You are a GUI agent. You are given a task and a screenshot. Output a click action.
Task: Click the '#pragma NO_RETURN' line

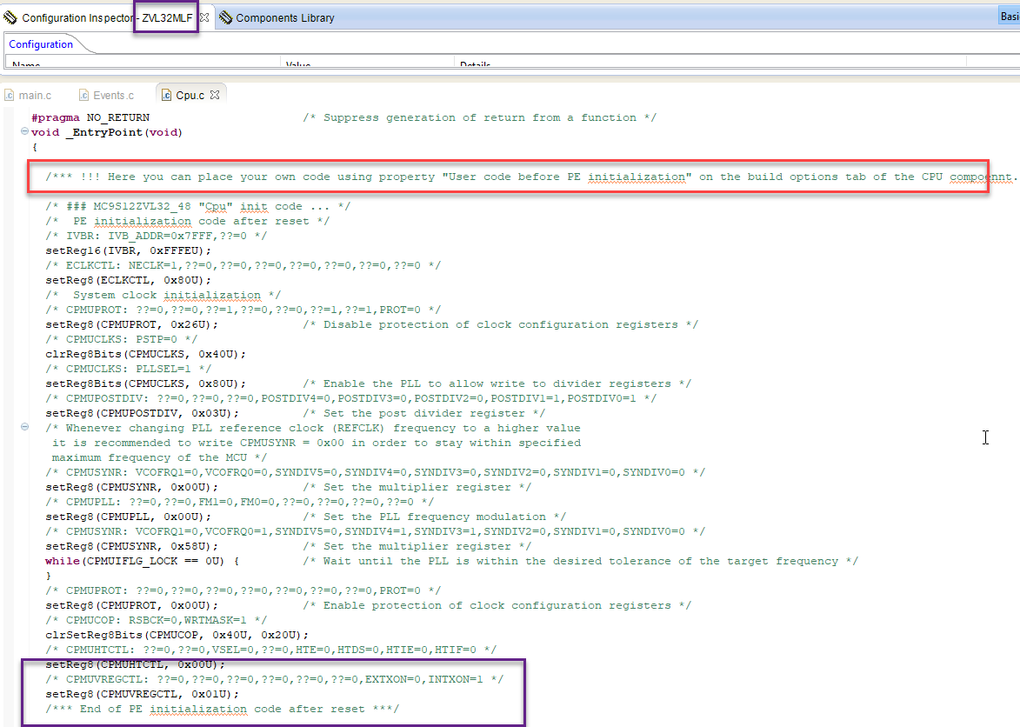coord(90,118)
